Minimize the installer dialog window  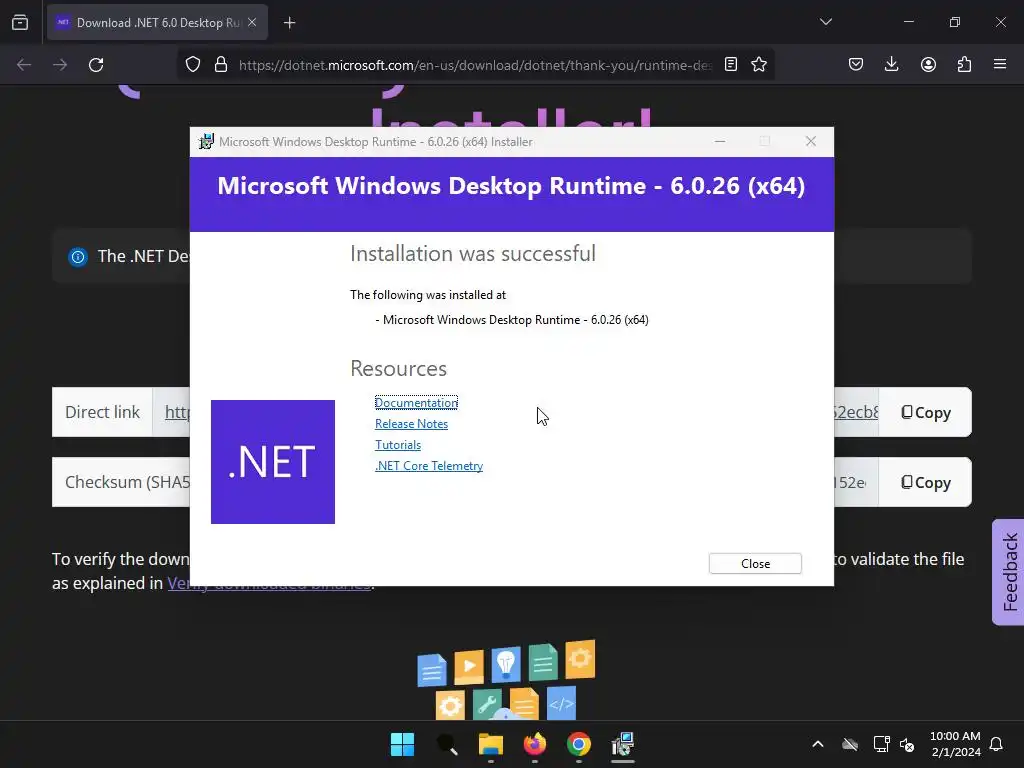click(x=720, y=142)
